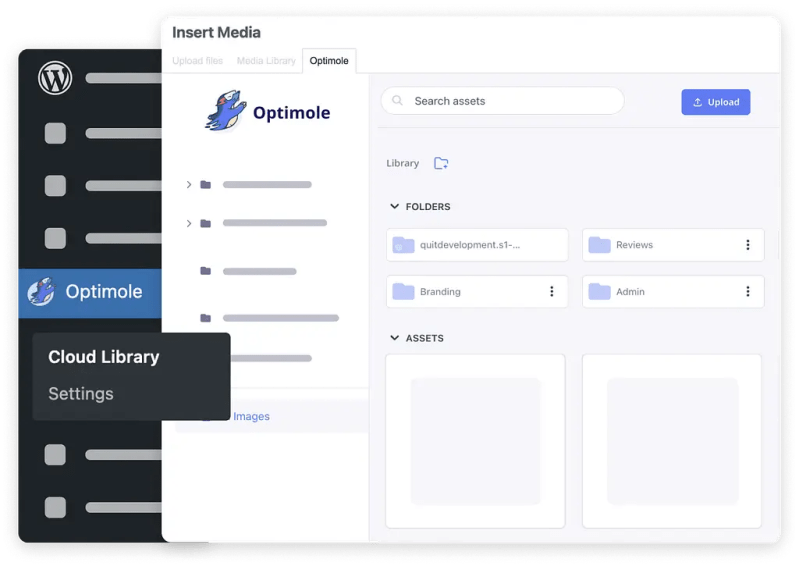The width and height of the screenshot is (799, 566).
Task: Select the first folder icon in tree
Action: pos(205,184)
